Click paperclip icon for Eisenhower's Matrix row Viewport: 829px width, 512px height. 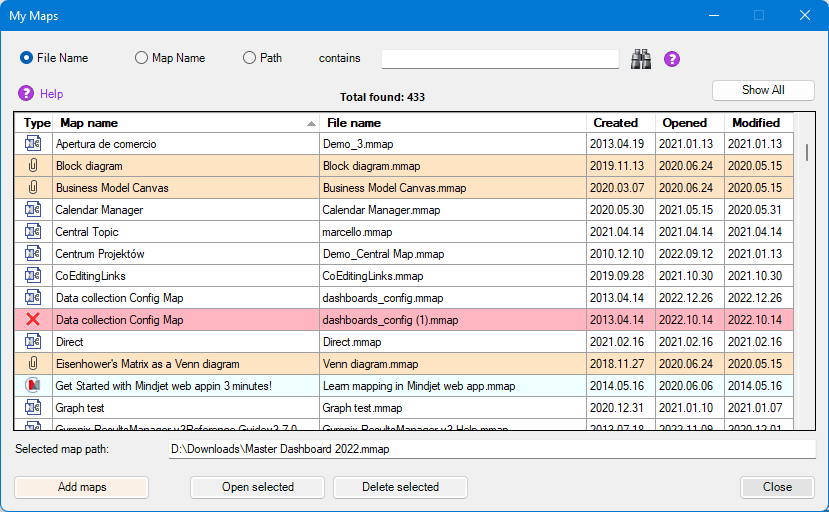click(33, 363)
